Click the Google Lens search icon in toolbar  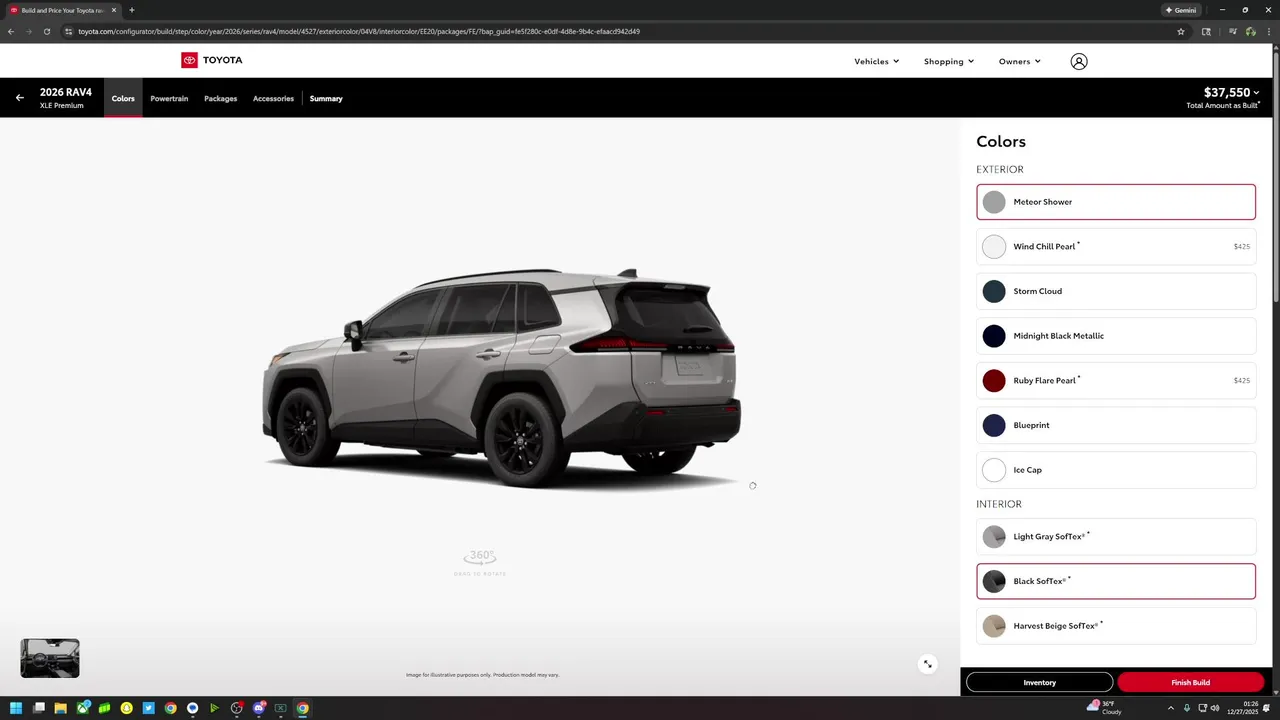(x=1206, y=31)
